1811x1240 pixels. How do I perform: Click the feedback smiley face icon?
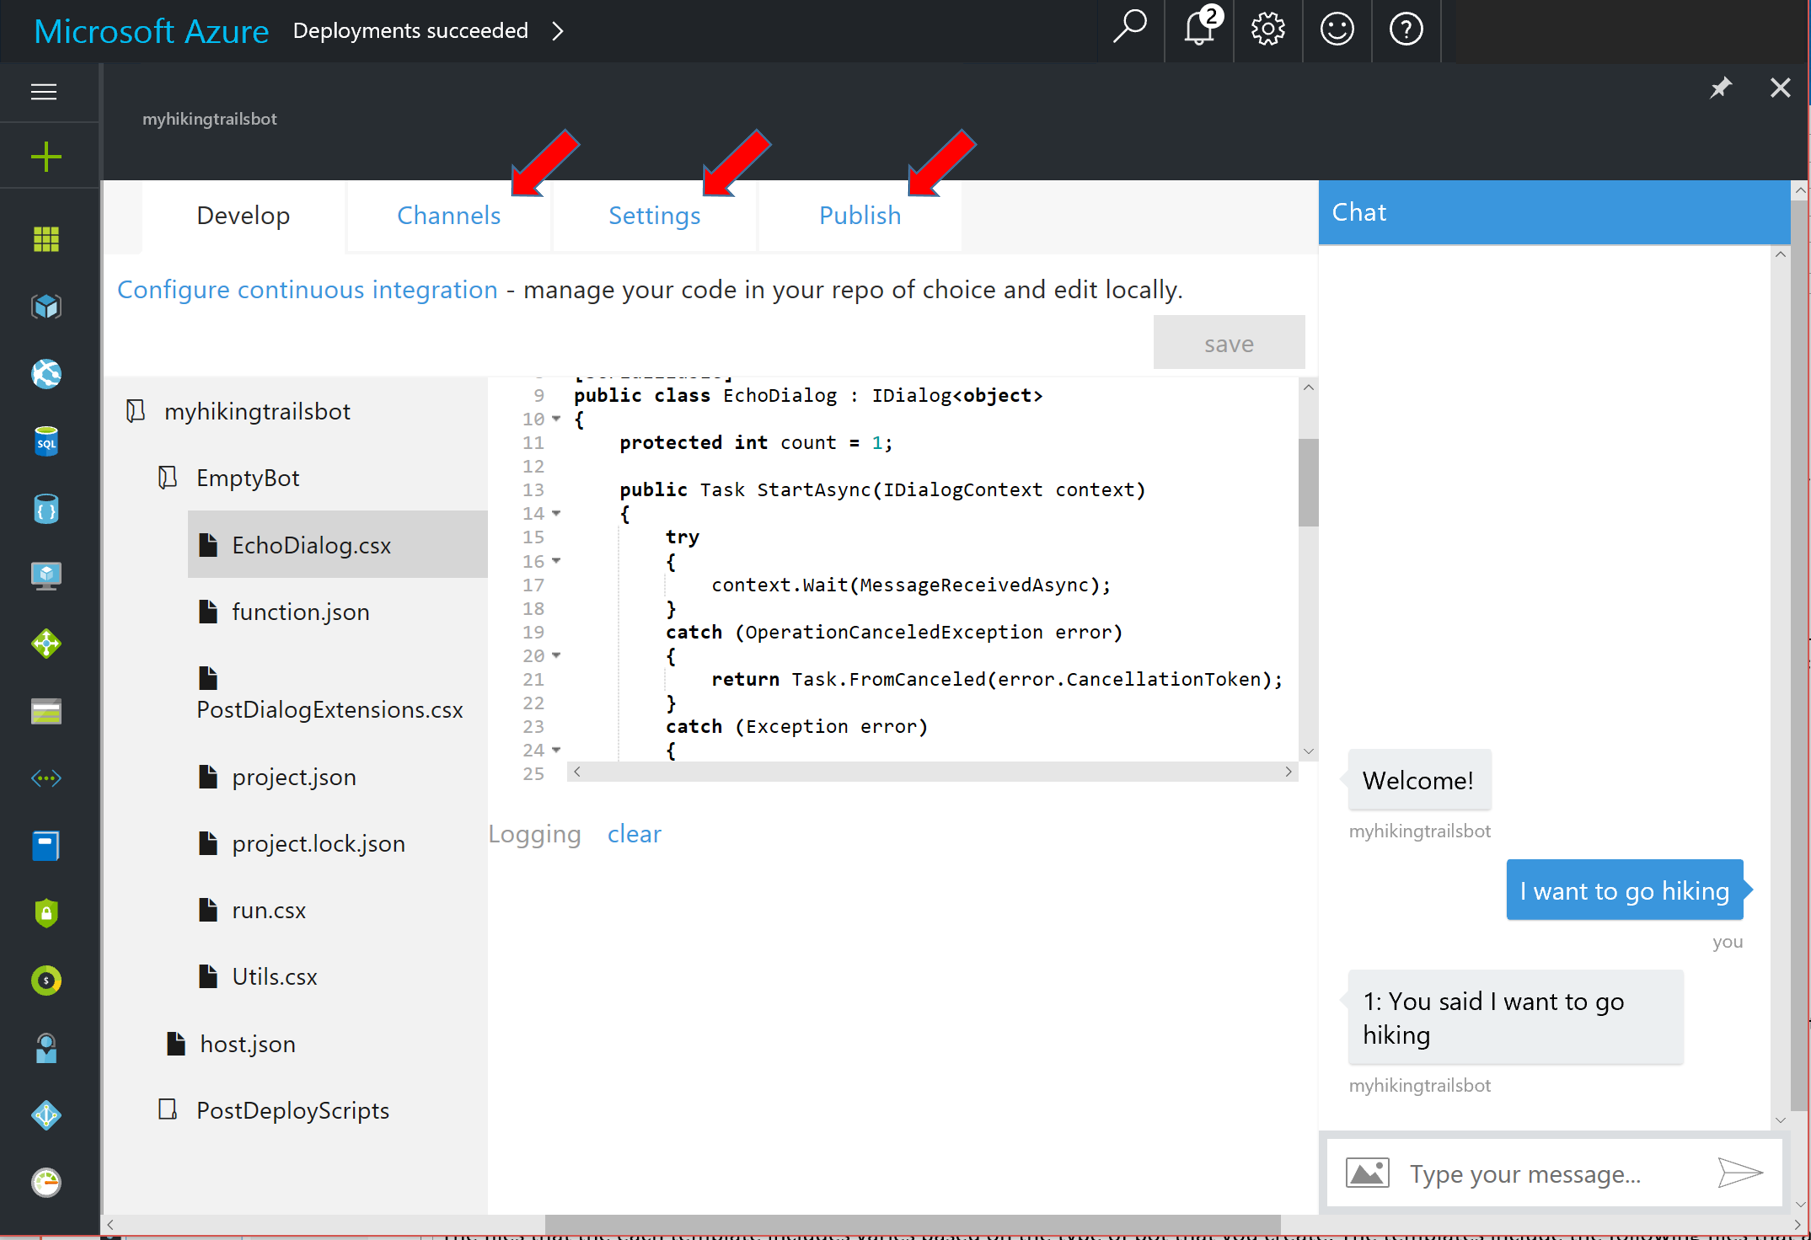pos(1337,29)
